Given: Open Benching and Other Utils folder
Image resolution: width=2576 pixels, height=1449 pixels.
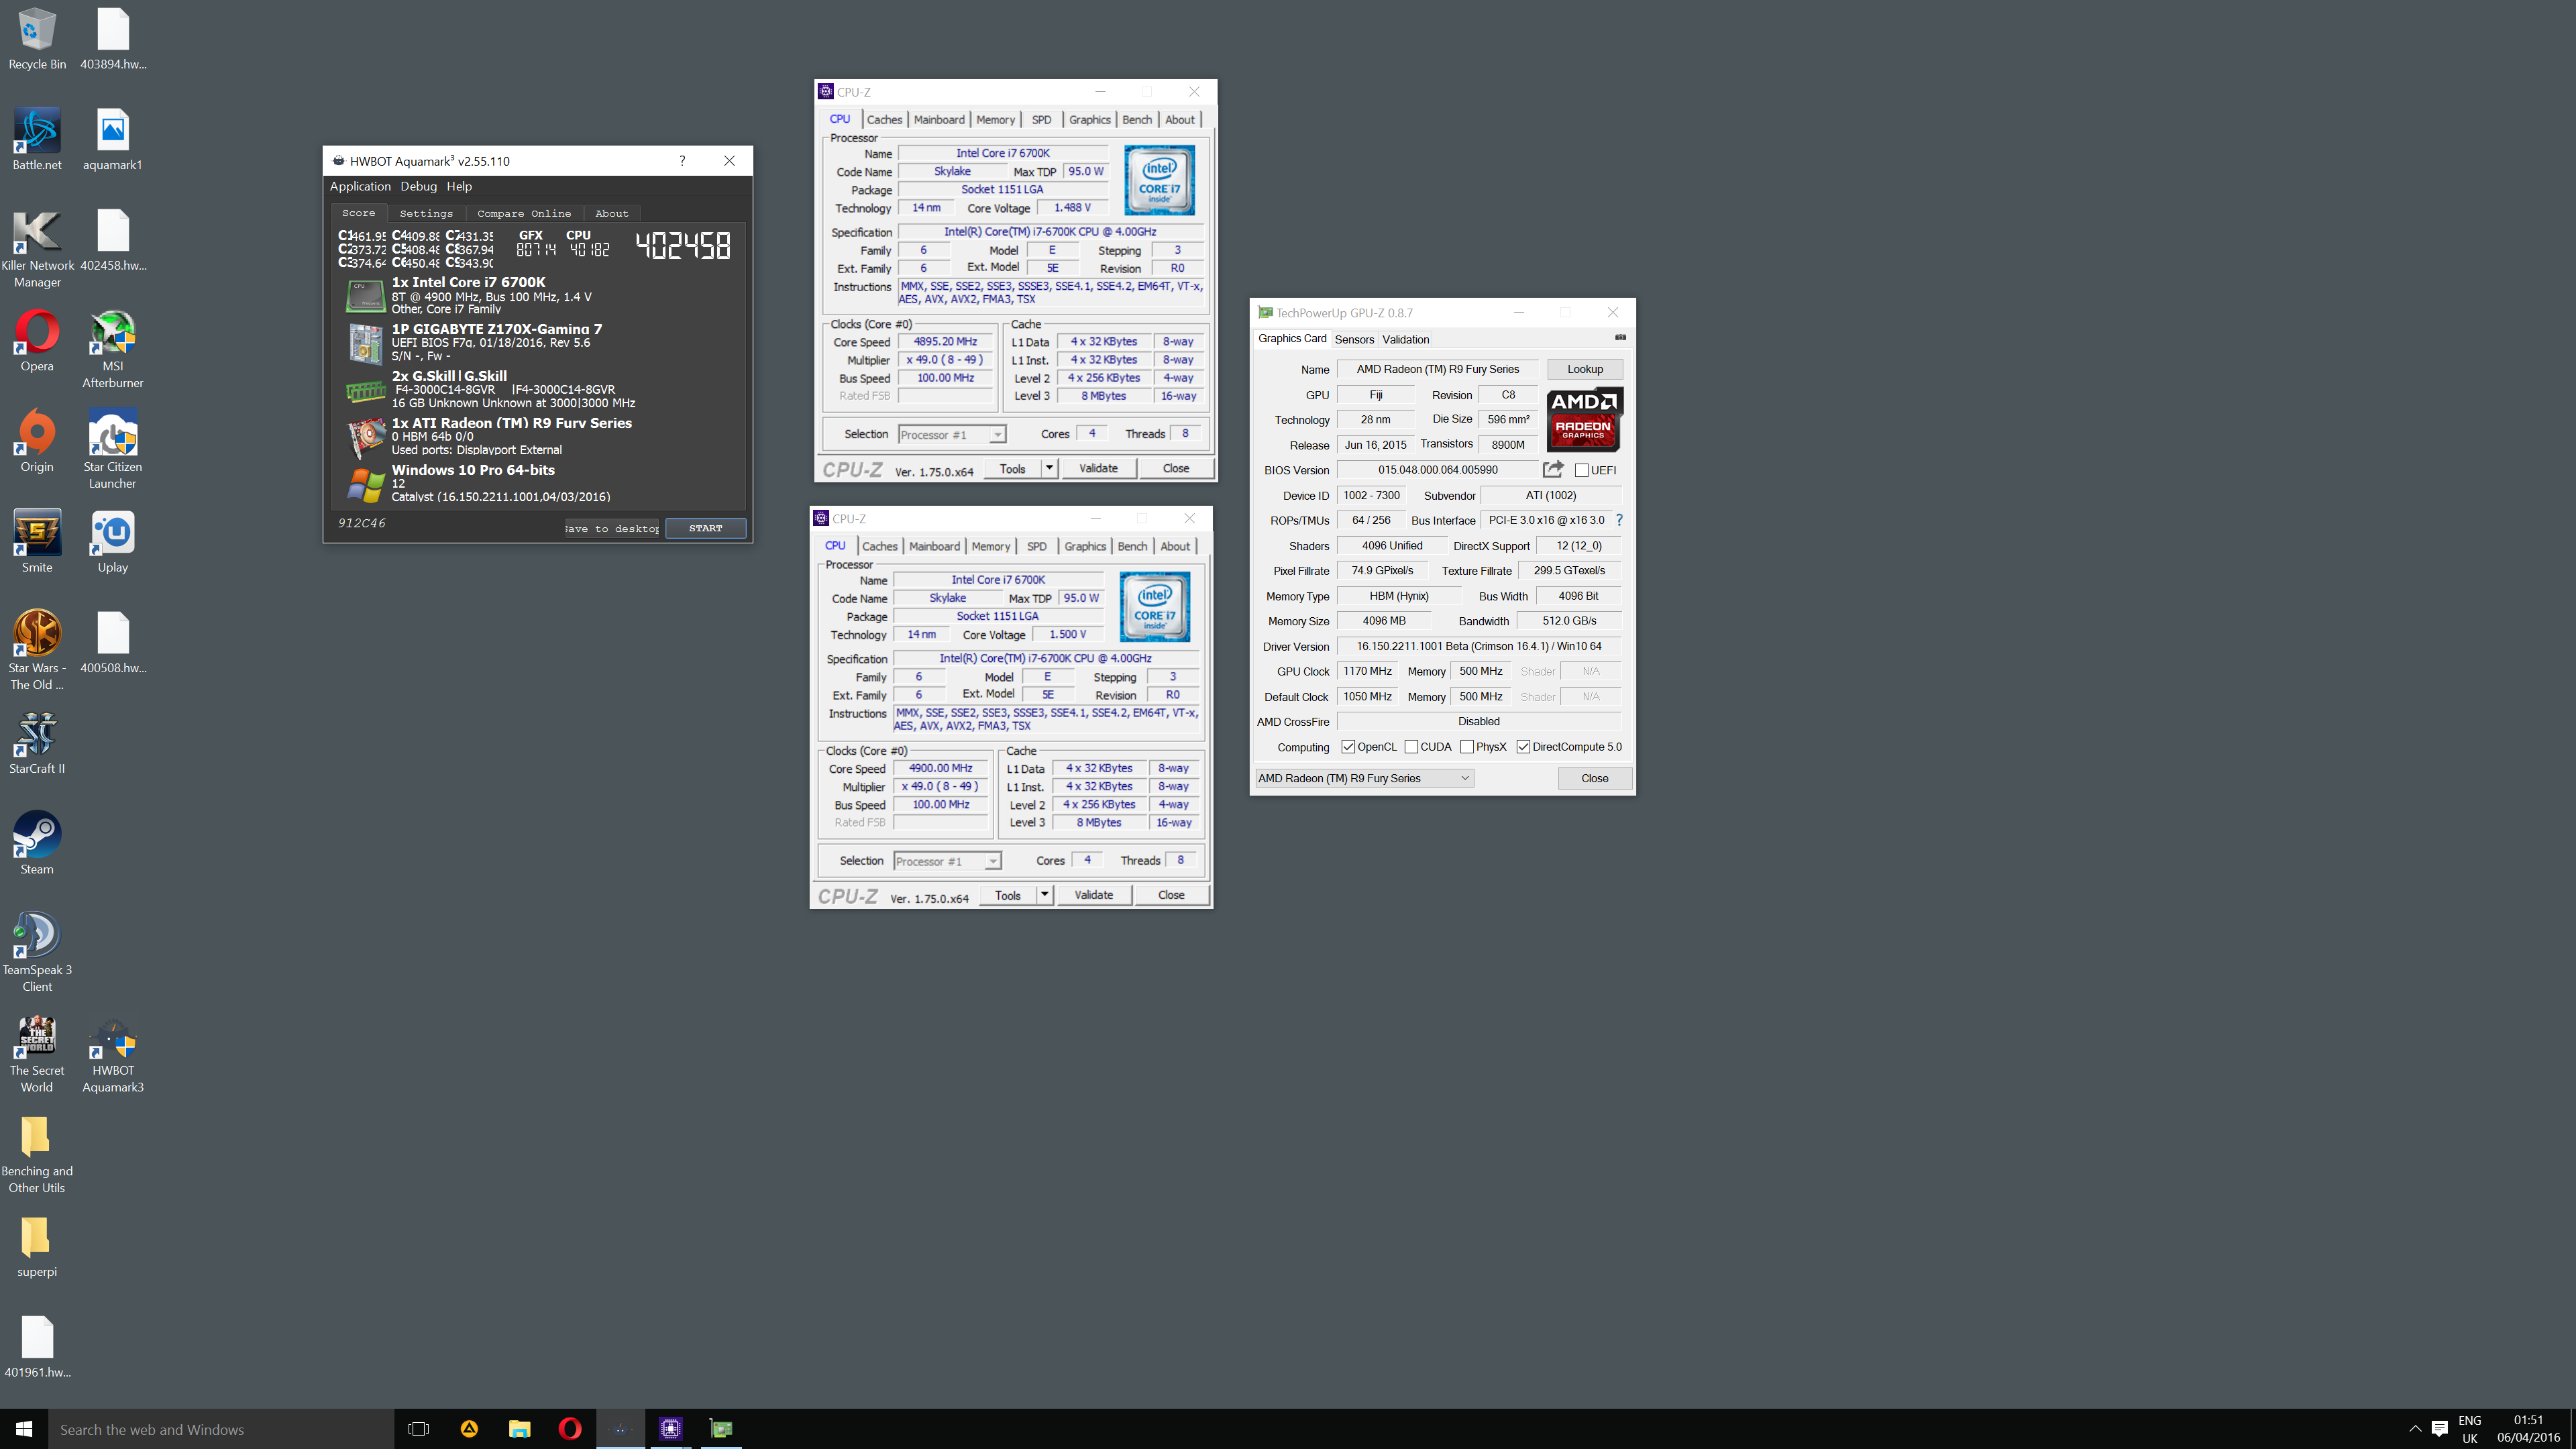Looking at the screenshot, I should tap(37, 1155).
